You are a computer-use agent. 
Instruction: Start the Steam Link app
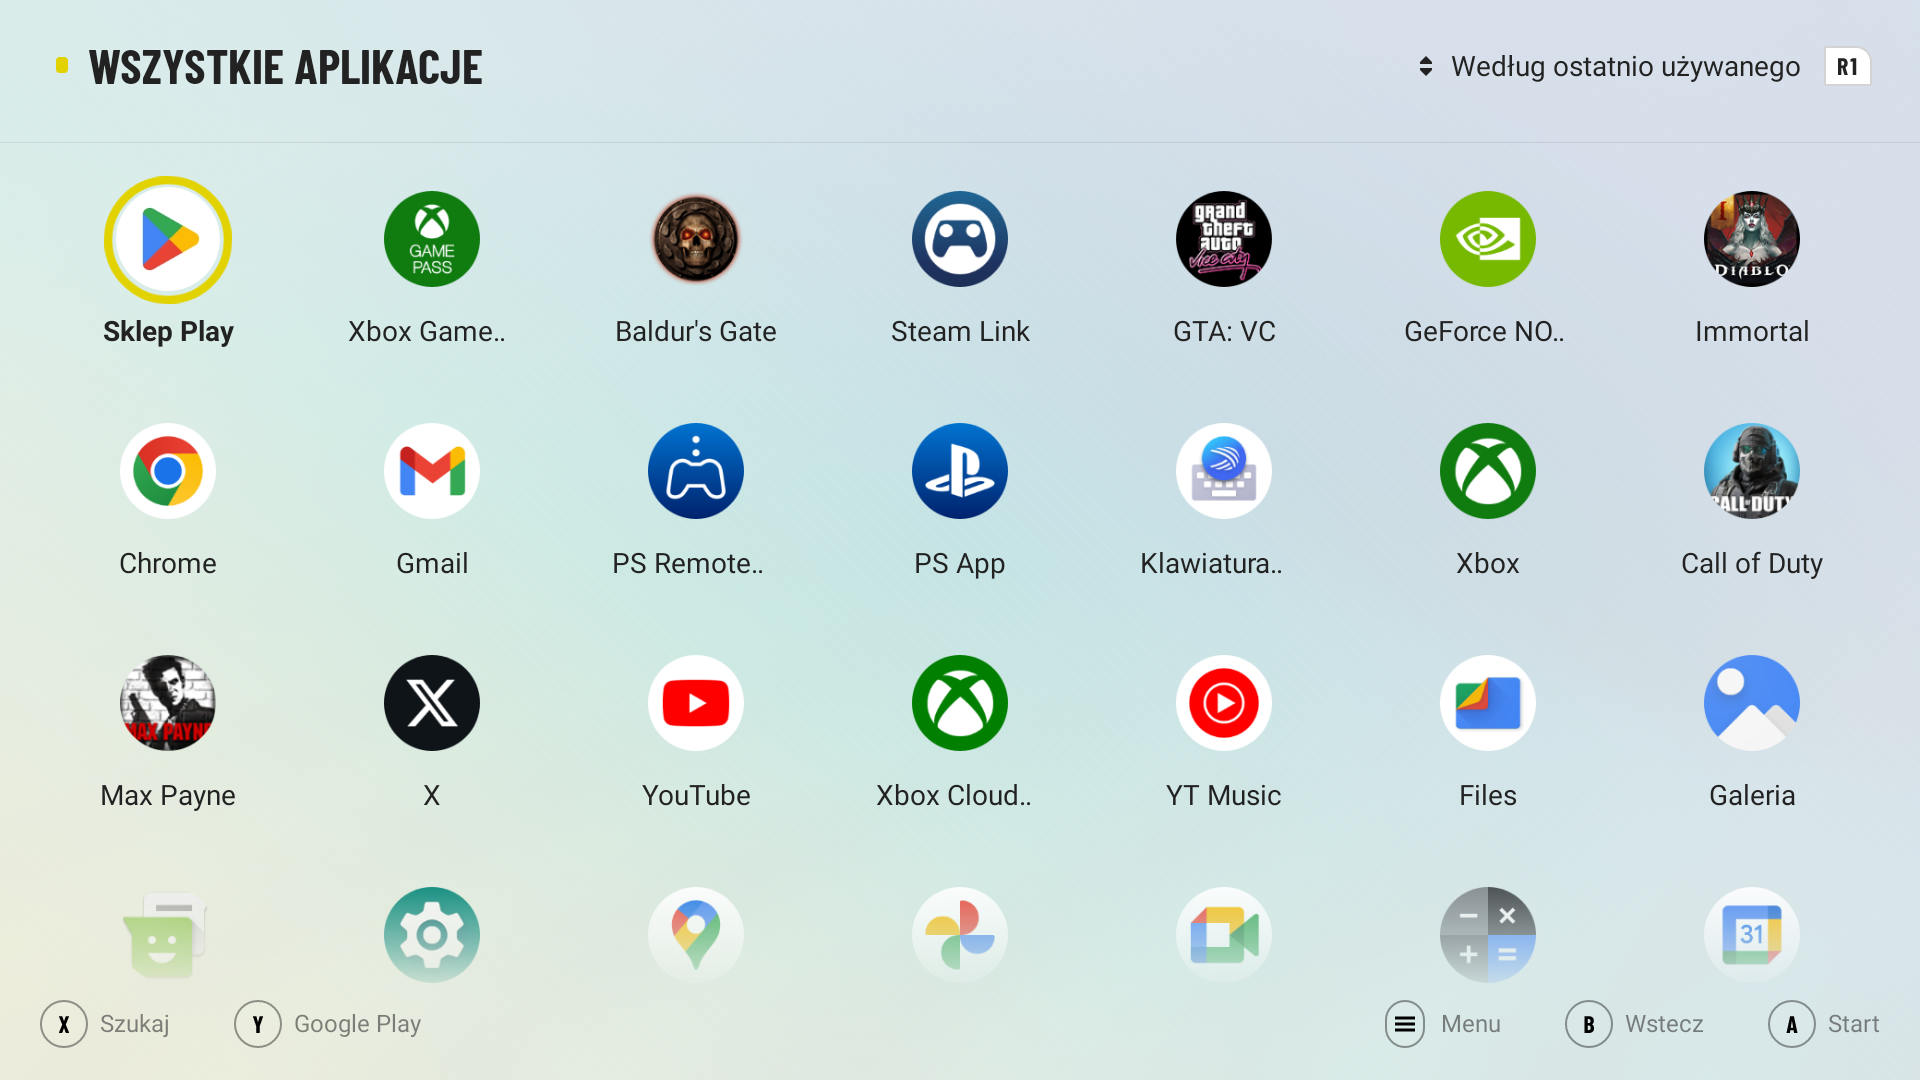960,240
